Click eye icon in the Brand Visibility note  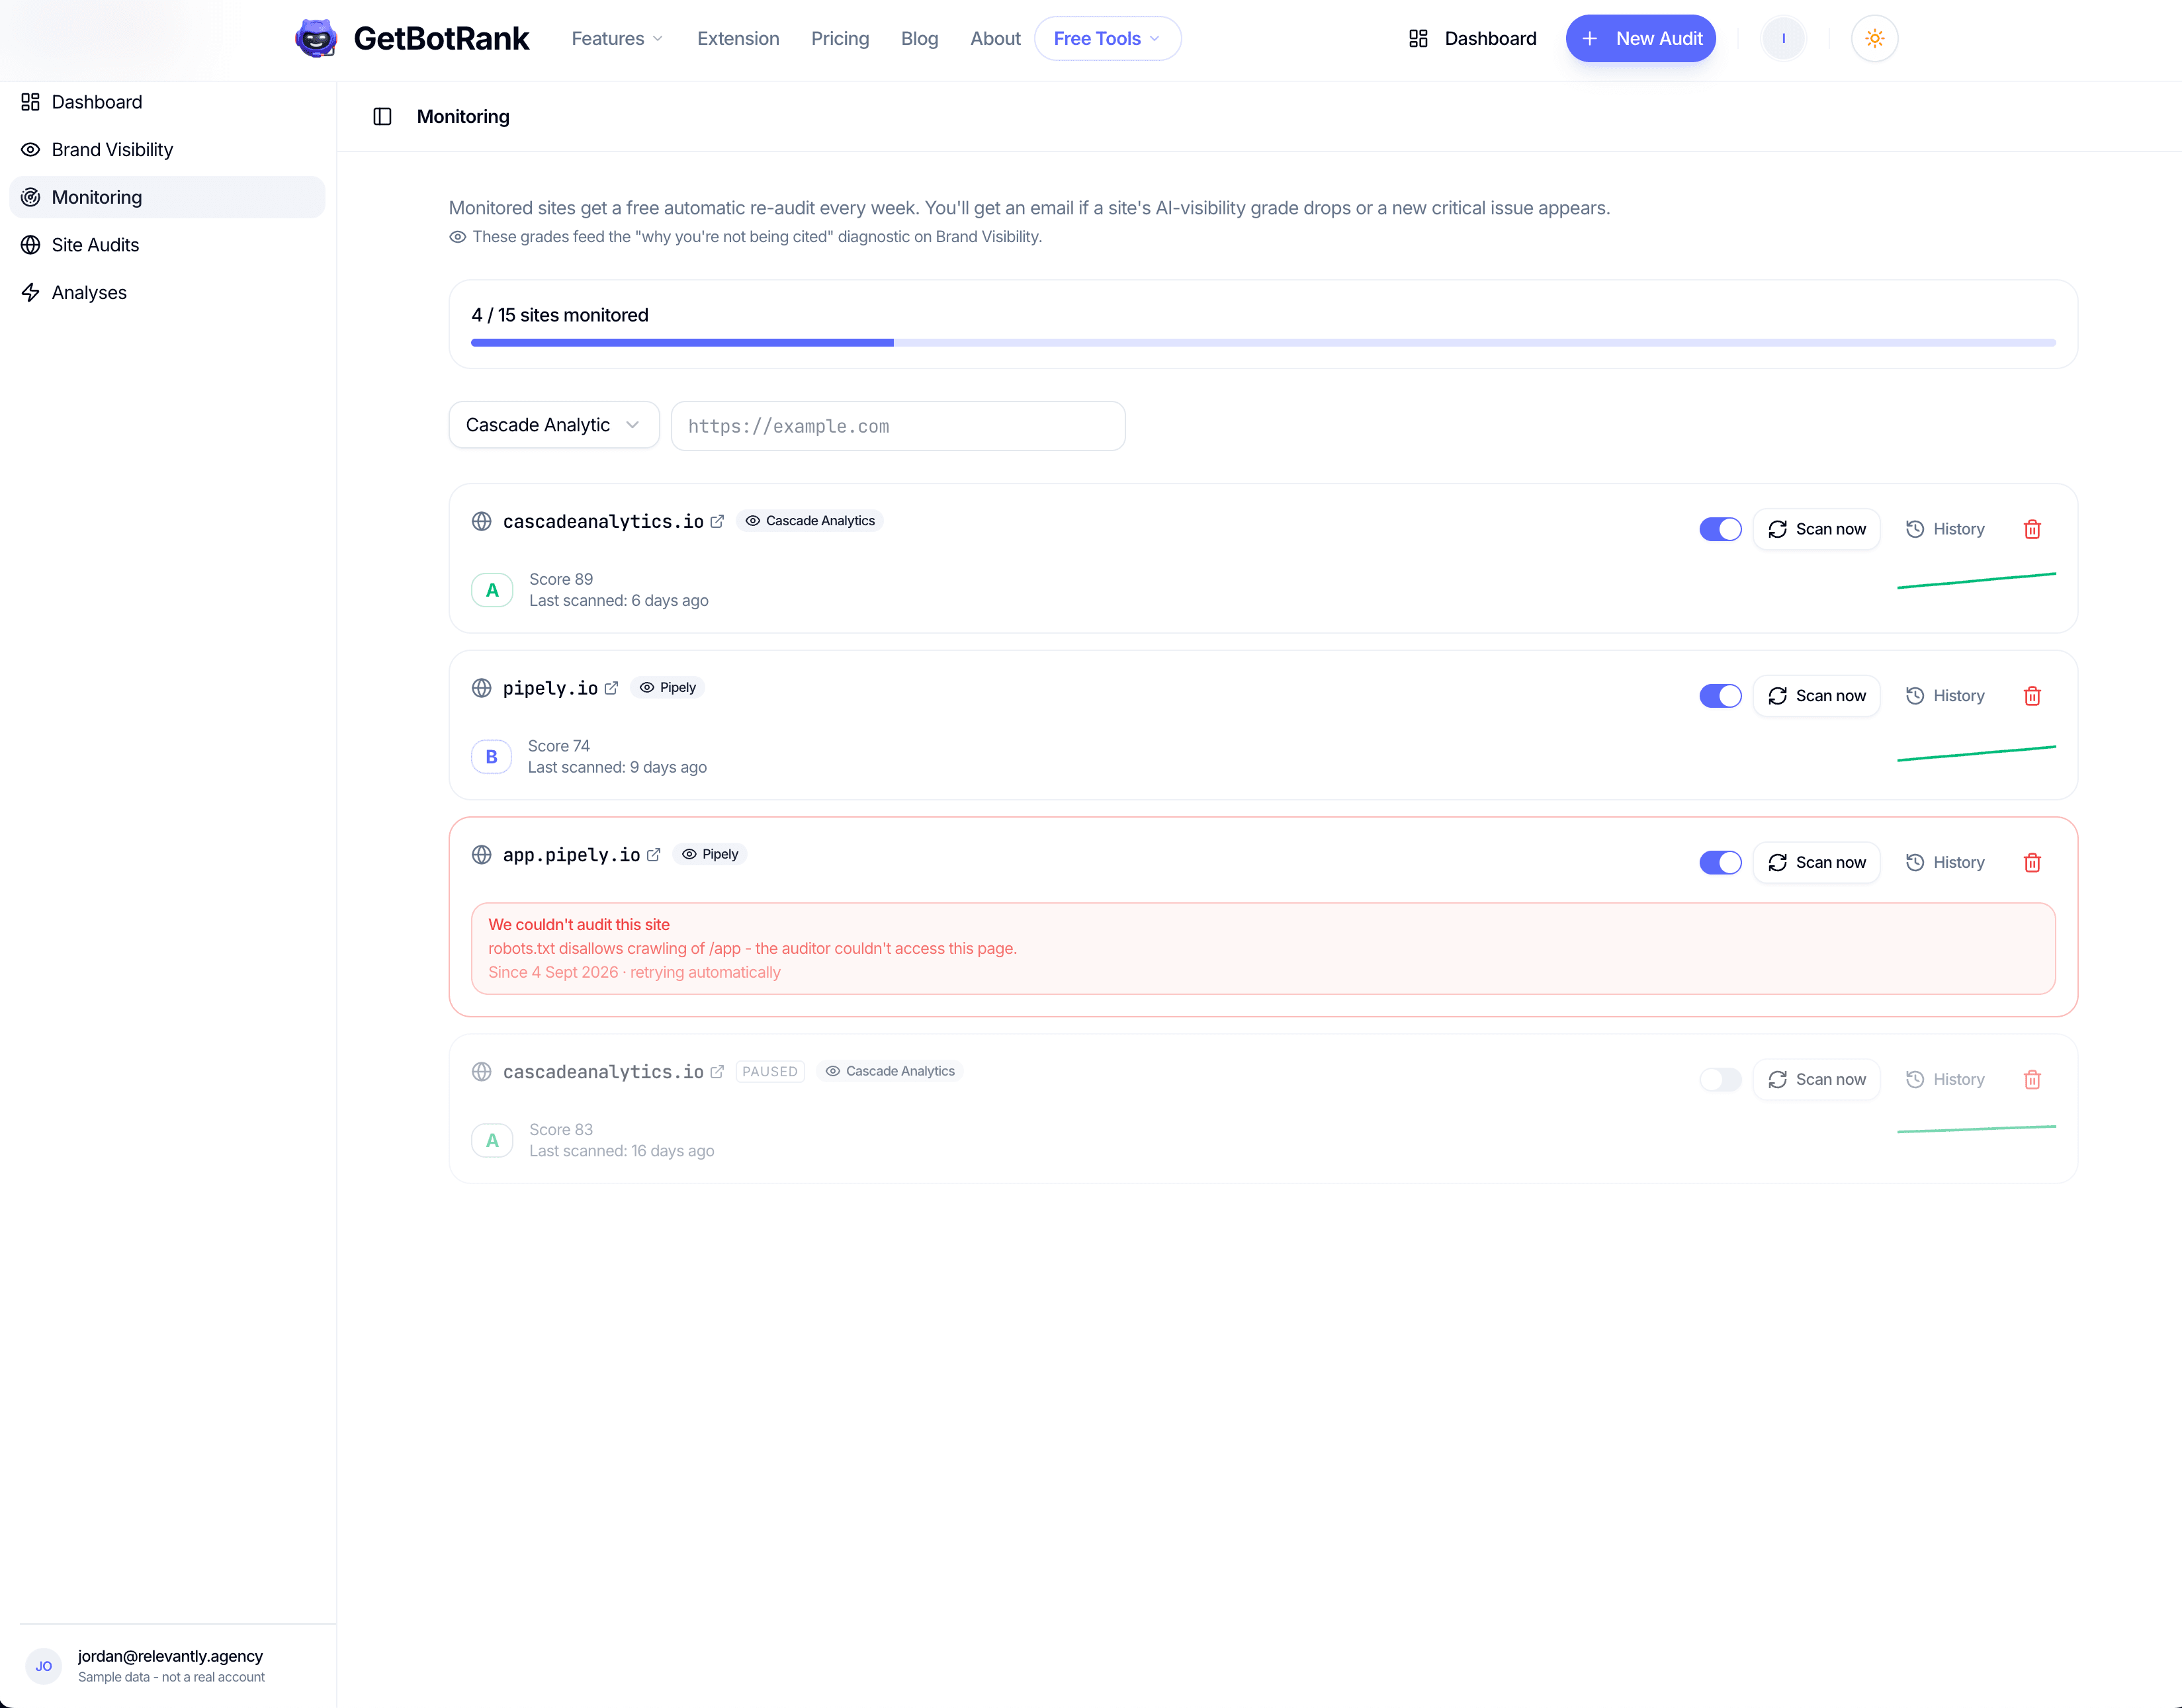[457, 237]
